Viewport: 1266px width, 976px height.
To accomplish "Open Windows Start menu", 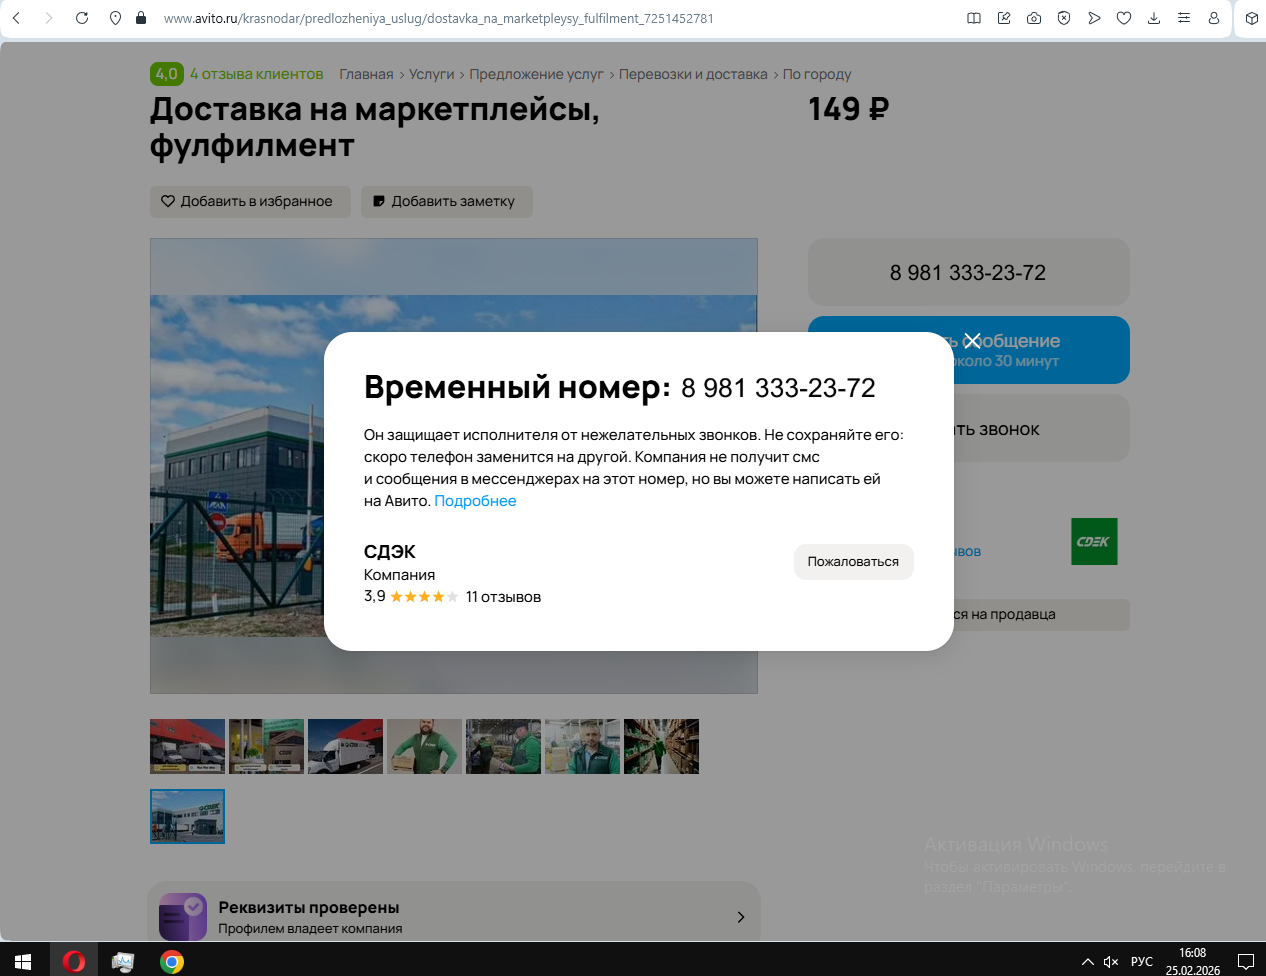I will 23,962.
